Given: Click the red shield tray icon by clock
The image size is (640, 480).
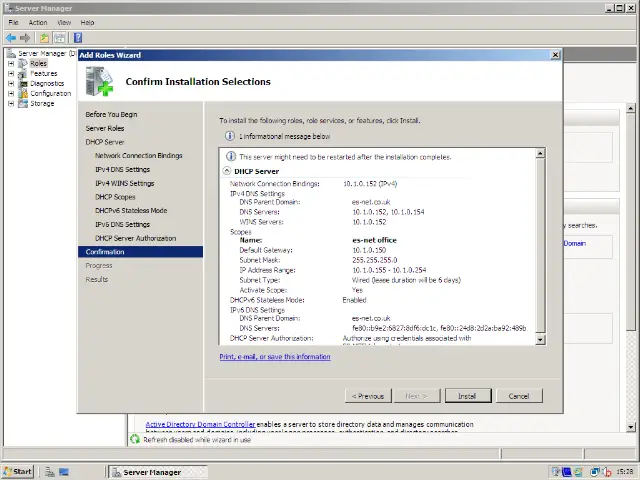Looking at the screenshot, I should (607, 472).
